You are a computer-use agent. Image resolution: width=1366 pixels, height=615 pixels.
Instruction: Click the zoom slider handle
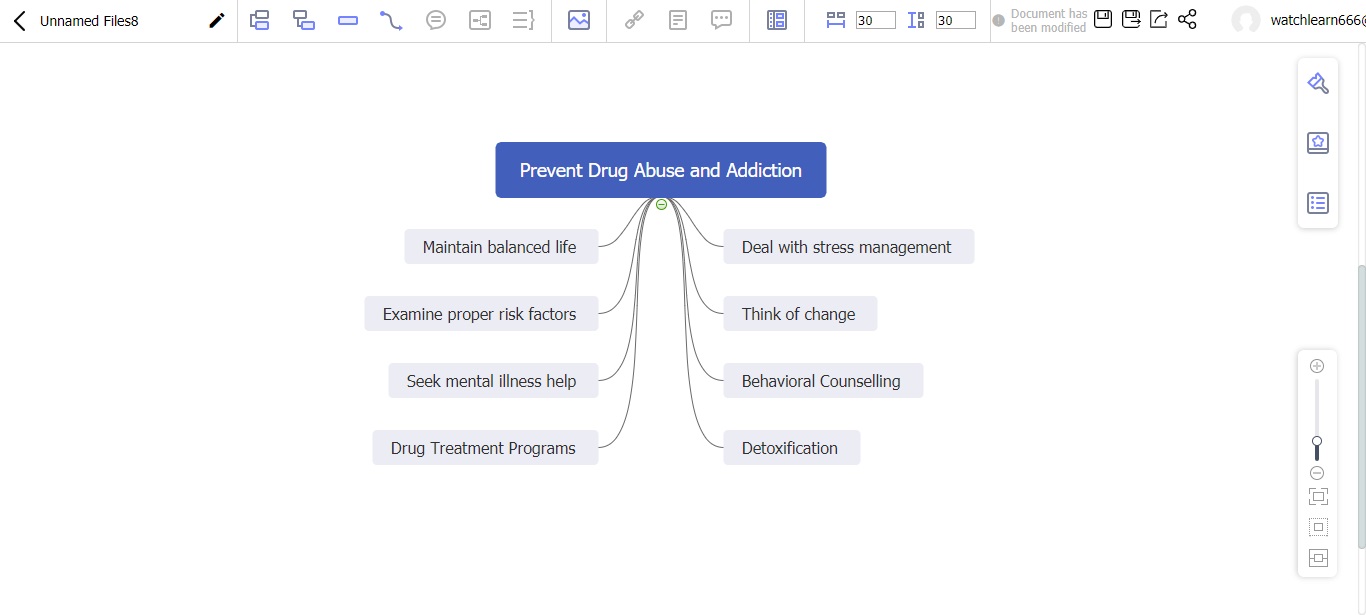click(x=1317, y=443)
